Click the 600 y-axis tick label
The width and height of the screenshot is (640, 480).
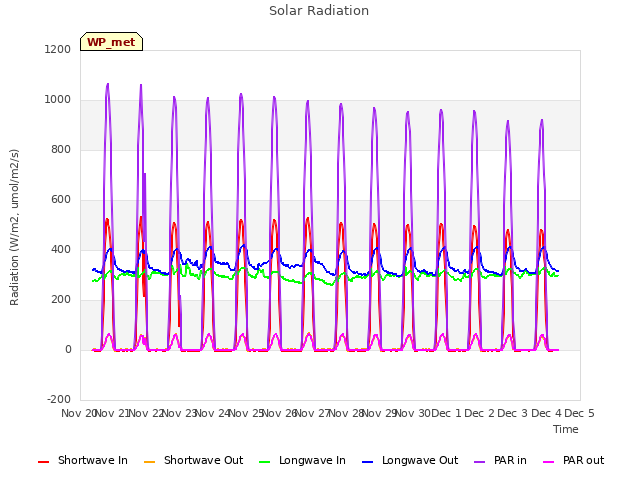click(x=61, y=200)
